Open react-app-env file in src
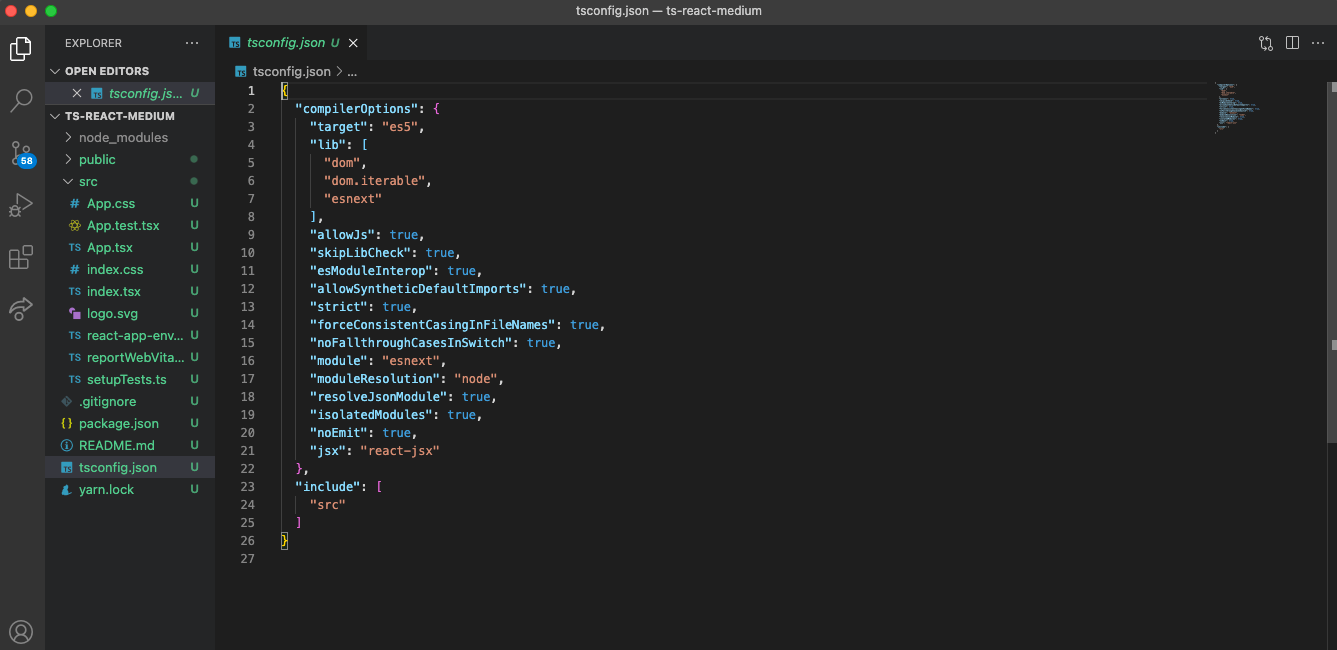The height and width of the screenshot is (650, 1337). coord(130,335)
